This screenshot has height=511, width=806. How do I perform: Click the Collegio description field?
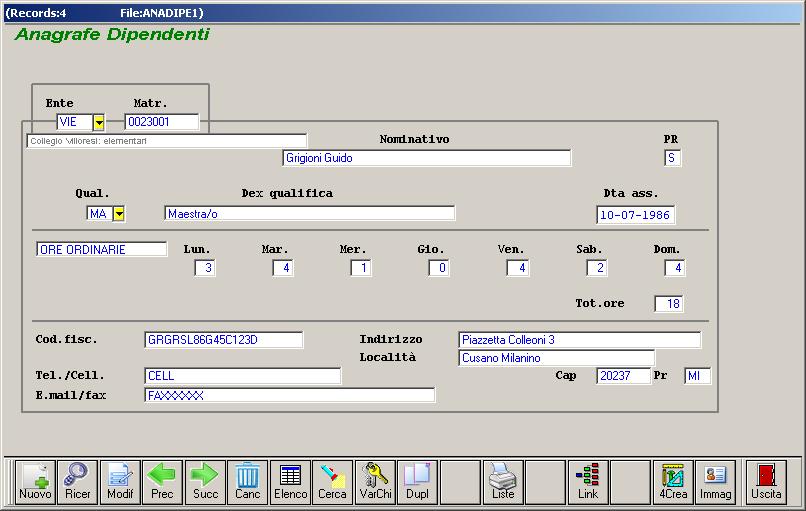(x=167, y=141)
